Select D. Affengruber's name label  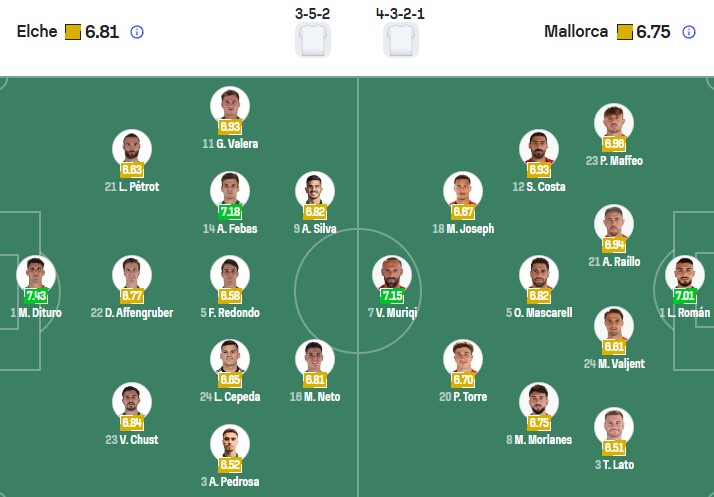pos(132,313)
